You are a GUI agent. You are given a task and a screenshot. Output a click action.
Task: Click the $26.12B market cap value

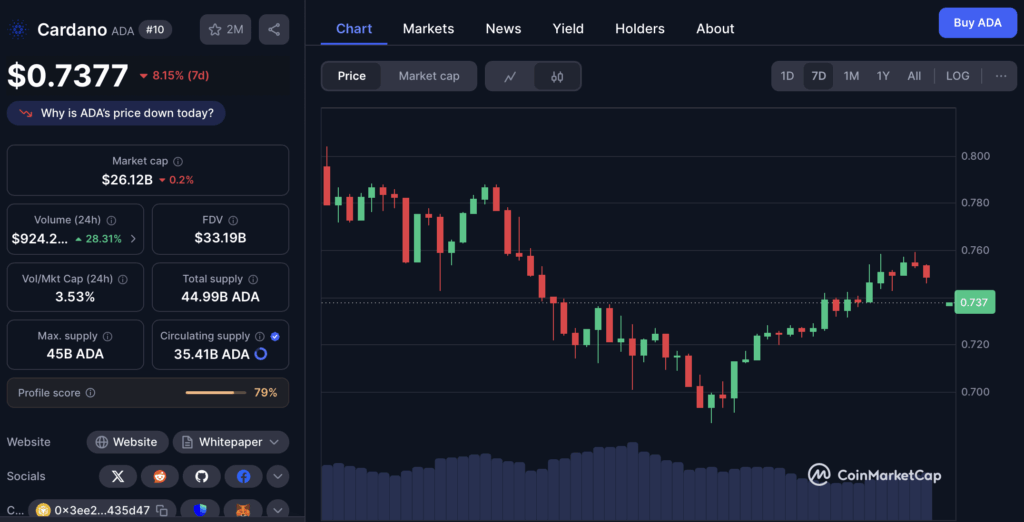coord(127,180)
